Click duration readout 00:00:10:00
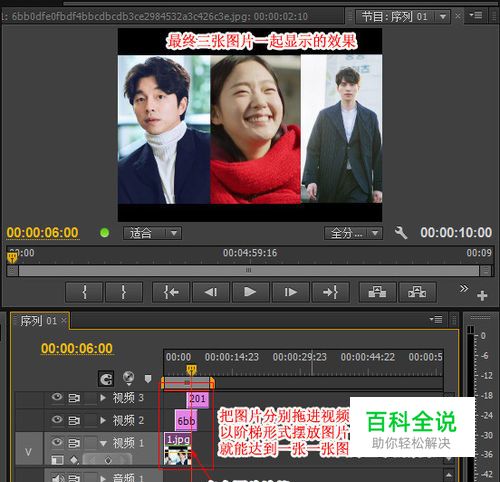 (456, 233)
